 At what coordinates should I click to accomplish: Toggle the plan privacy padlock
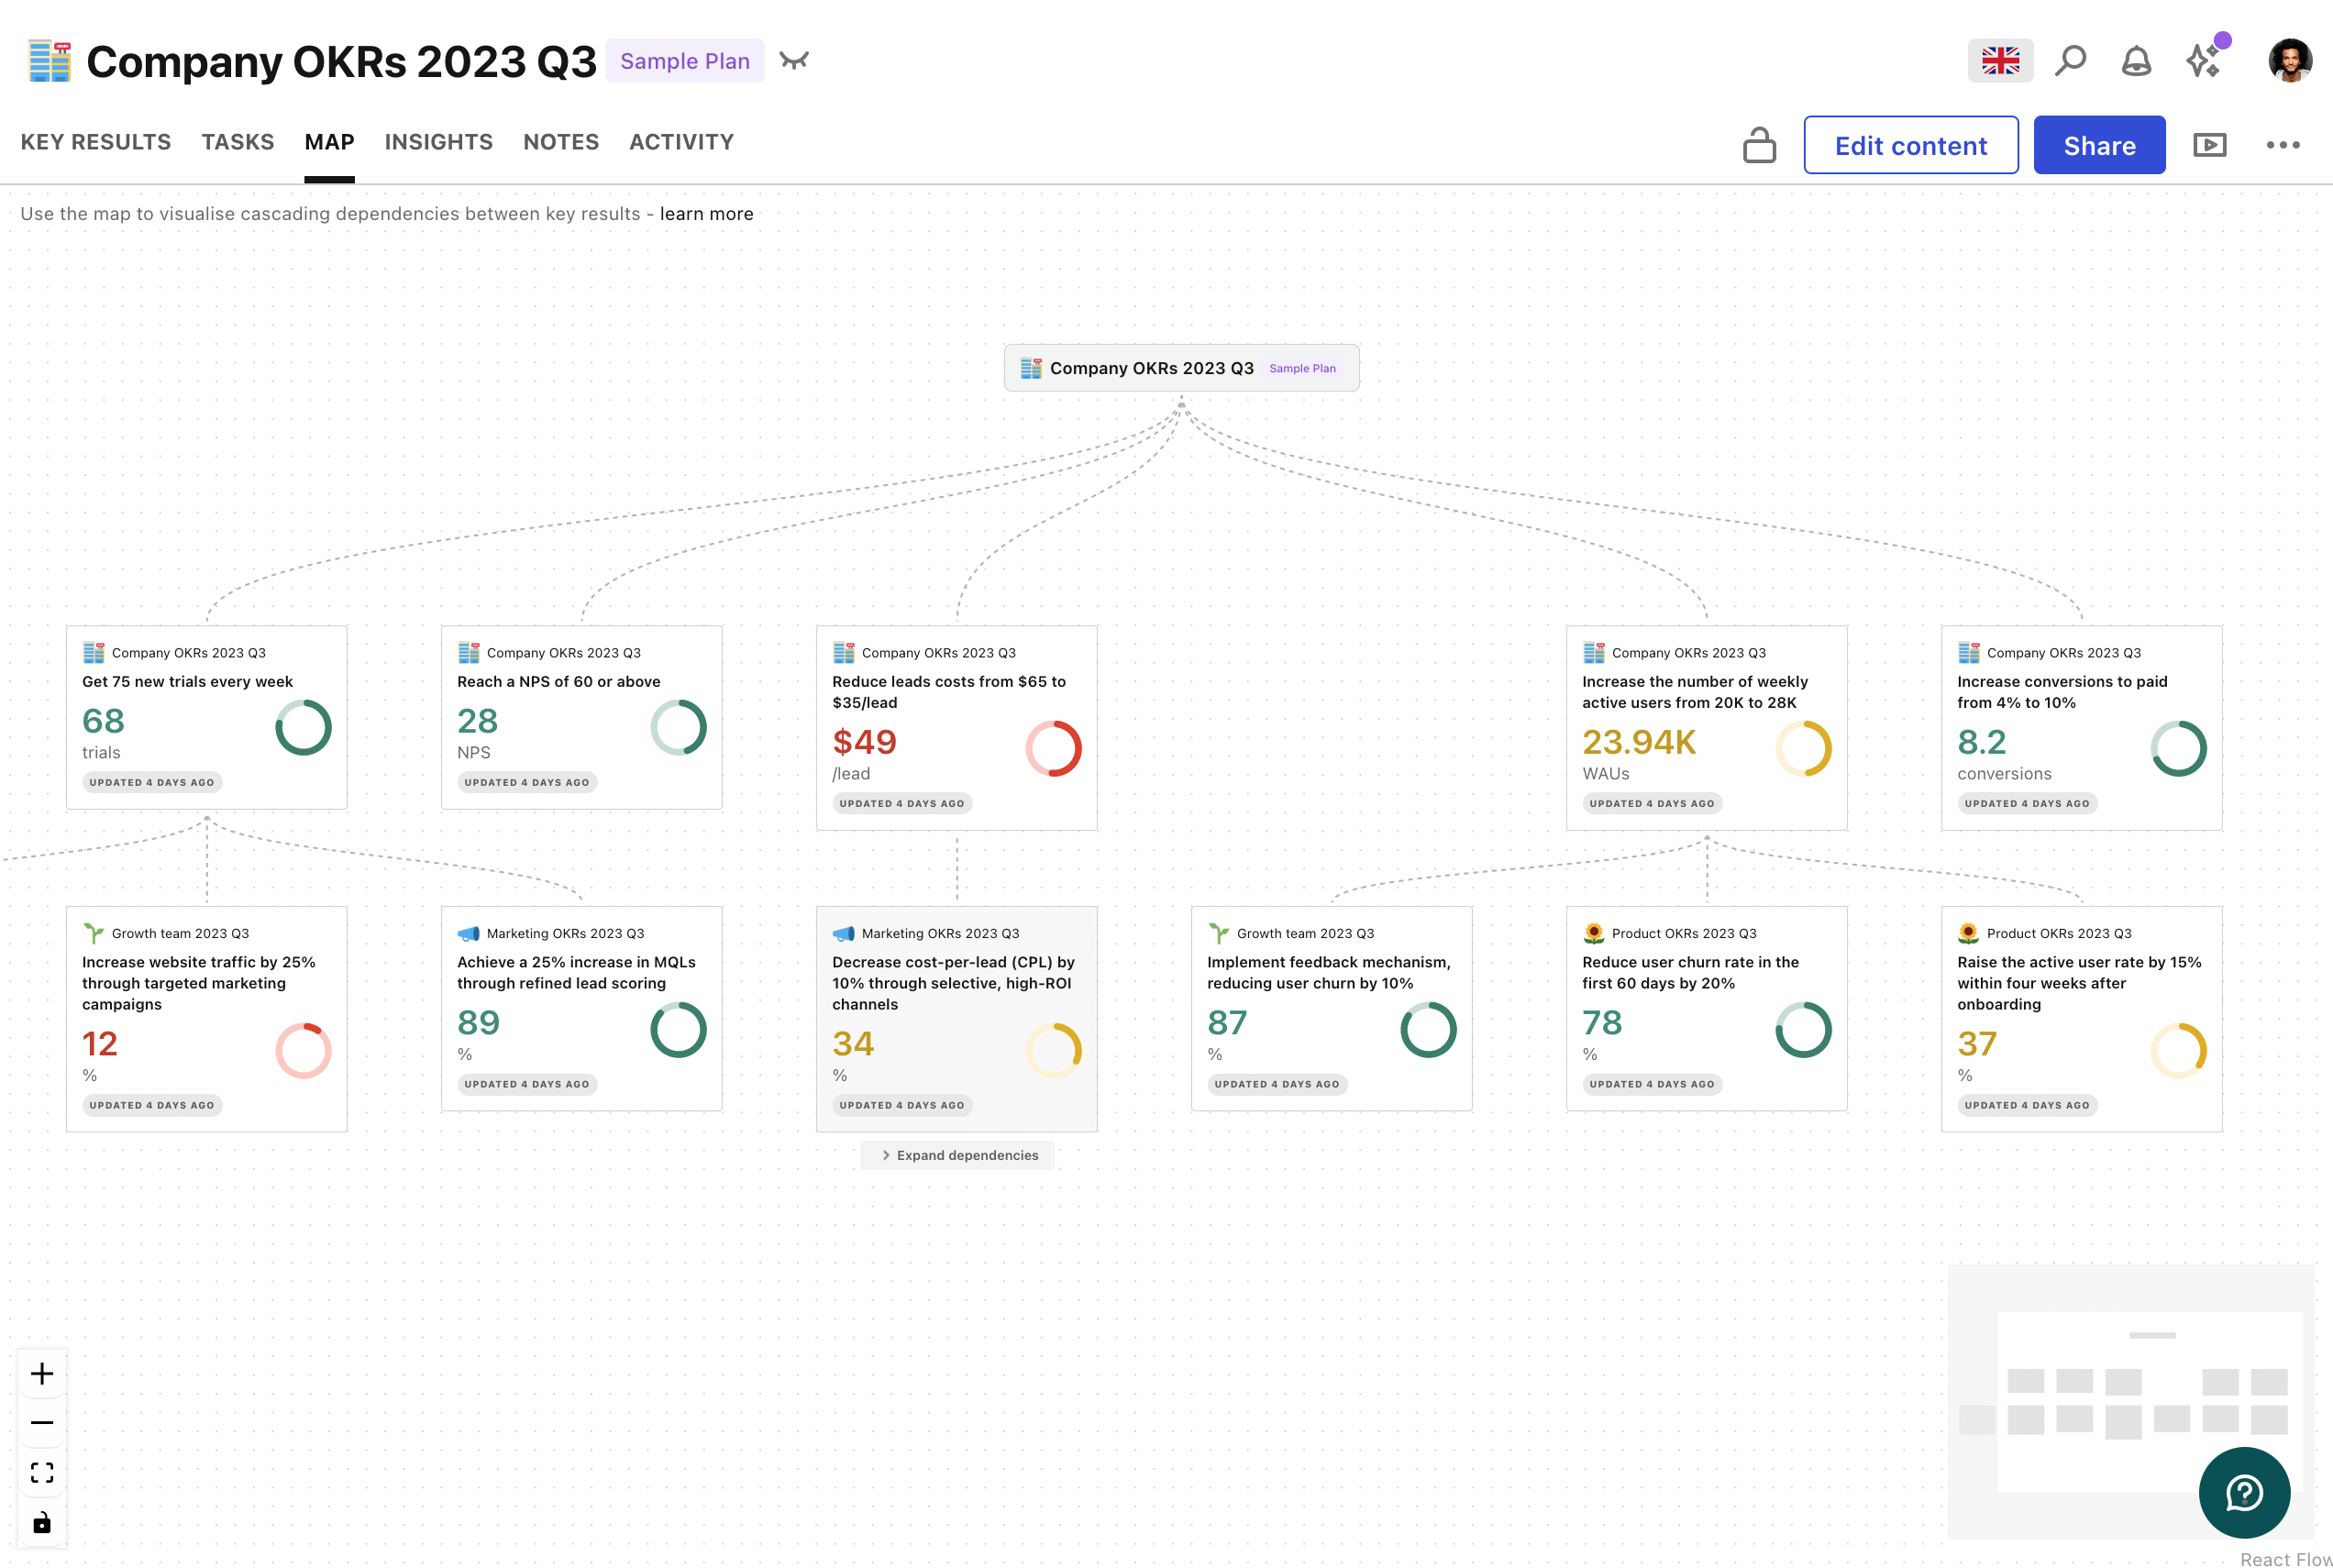point(1759,145)
